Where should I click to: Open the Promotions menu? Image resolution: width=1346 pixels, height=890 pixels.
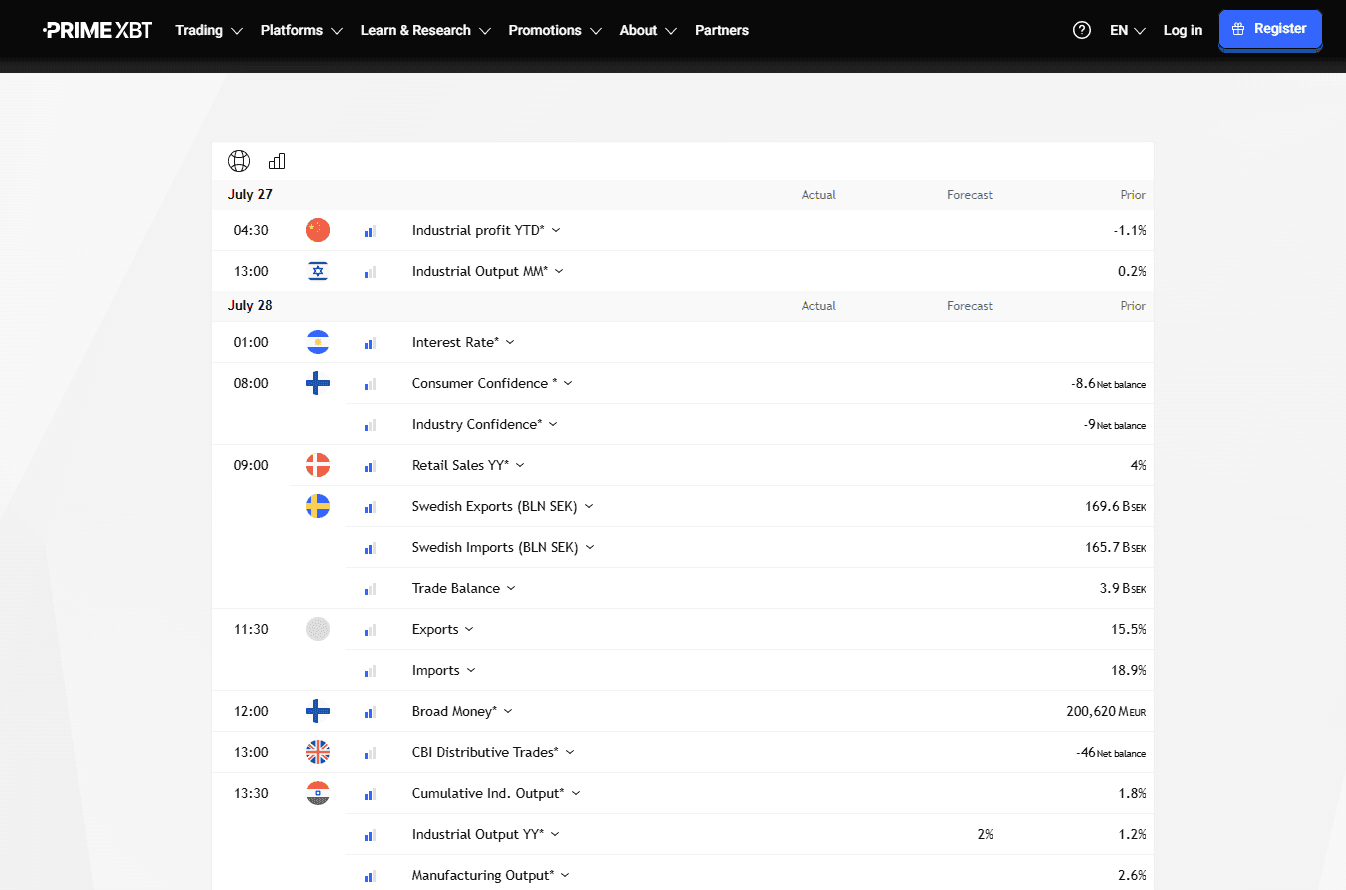tap(555, 30)
